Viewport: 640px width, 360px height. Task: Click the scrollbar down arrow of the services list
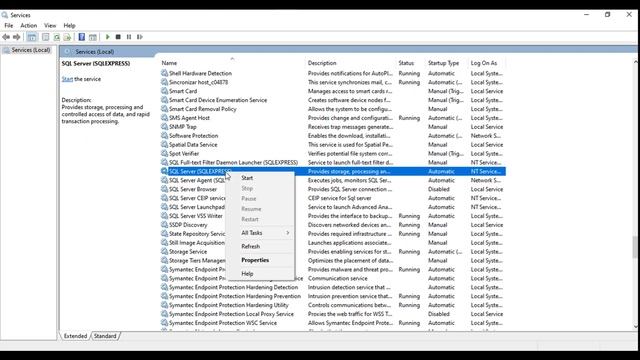[x=636, y=327]
